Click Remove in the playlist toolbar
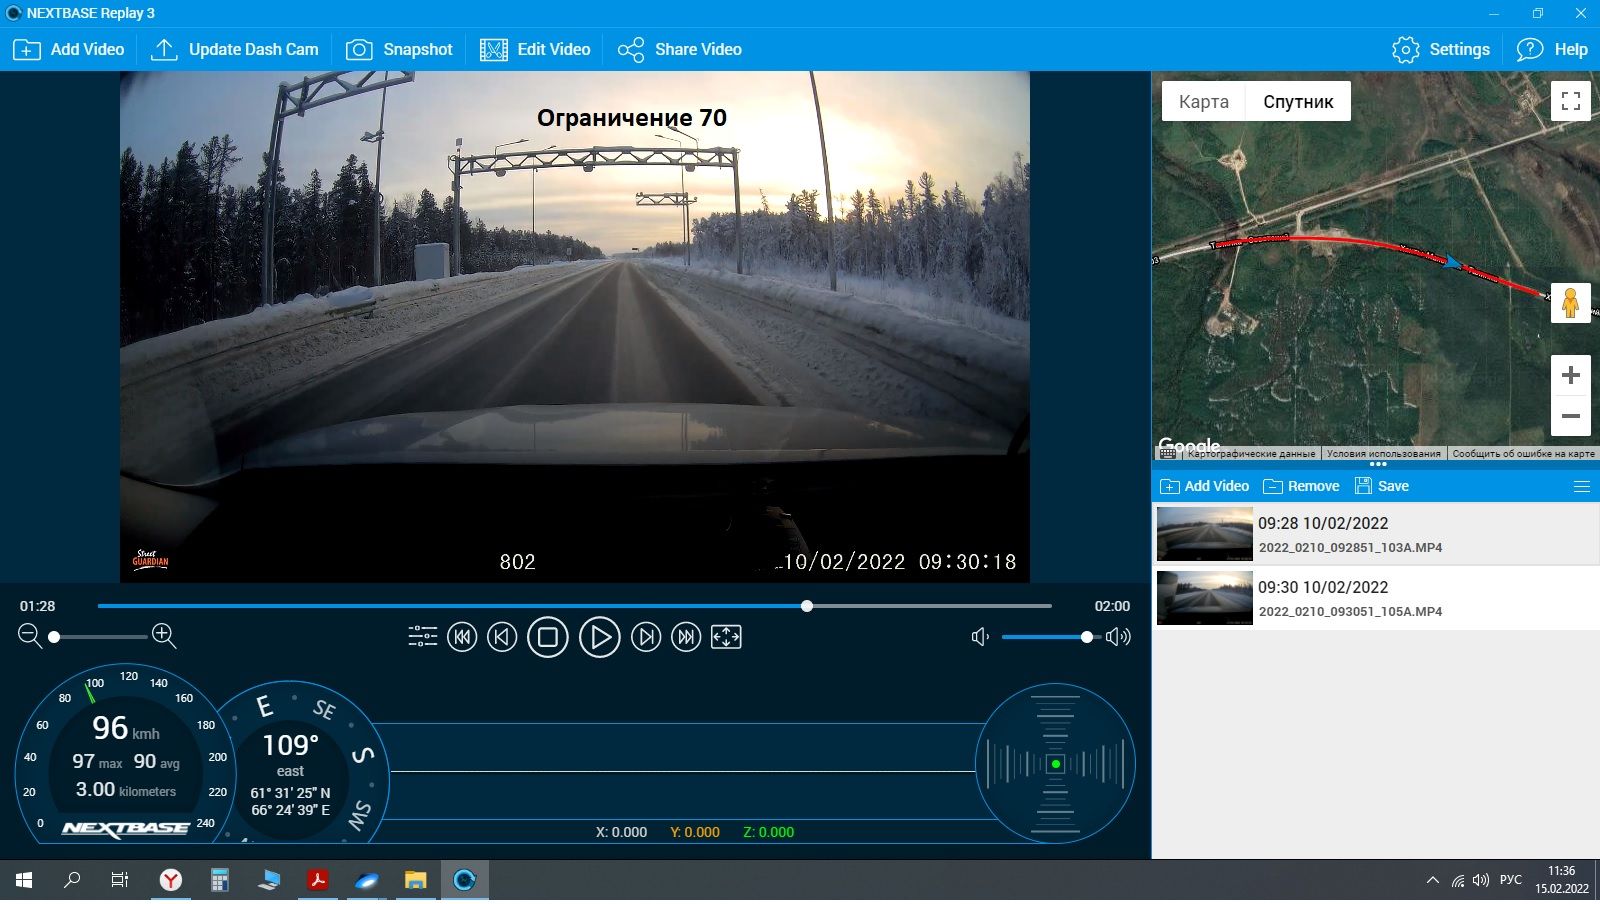1600x904 pixels. pos(1301,486)
